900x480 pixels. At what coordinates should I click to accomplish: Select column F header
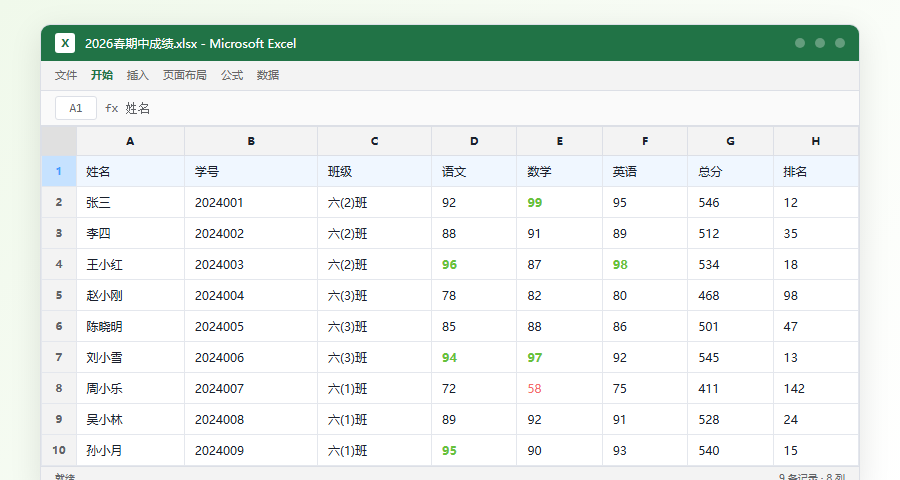(645, 141)
